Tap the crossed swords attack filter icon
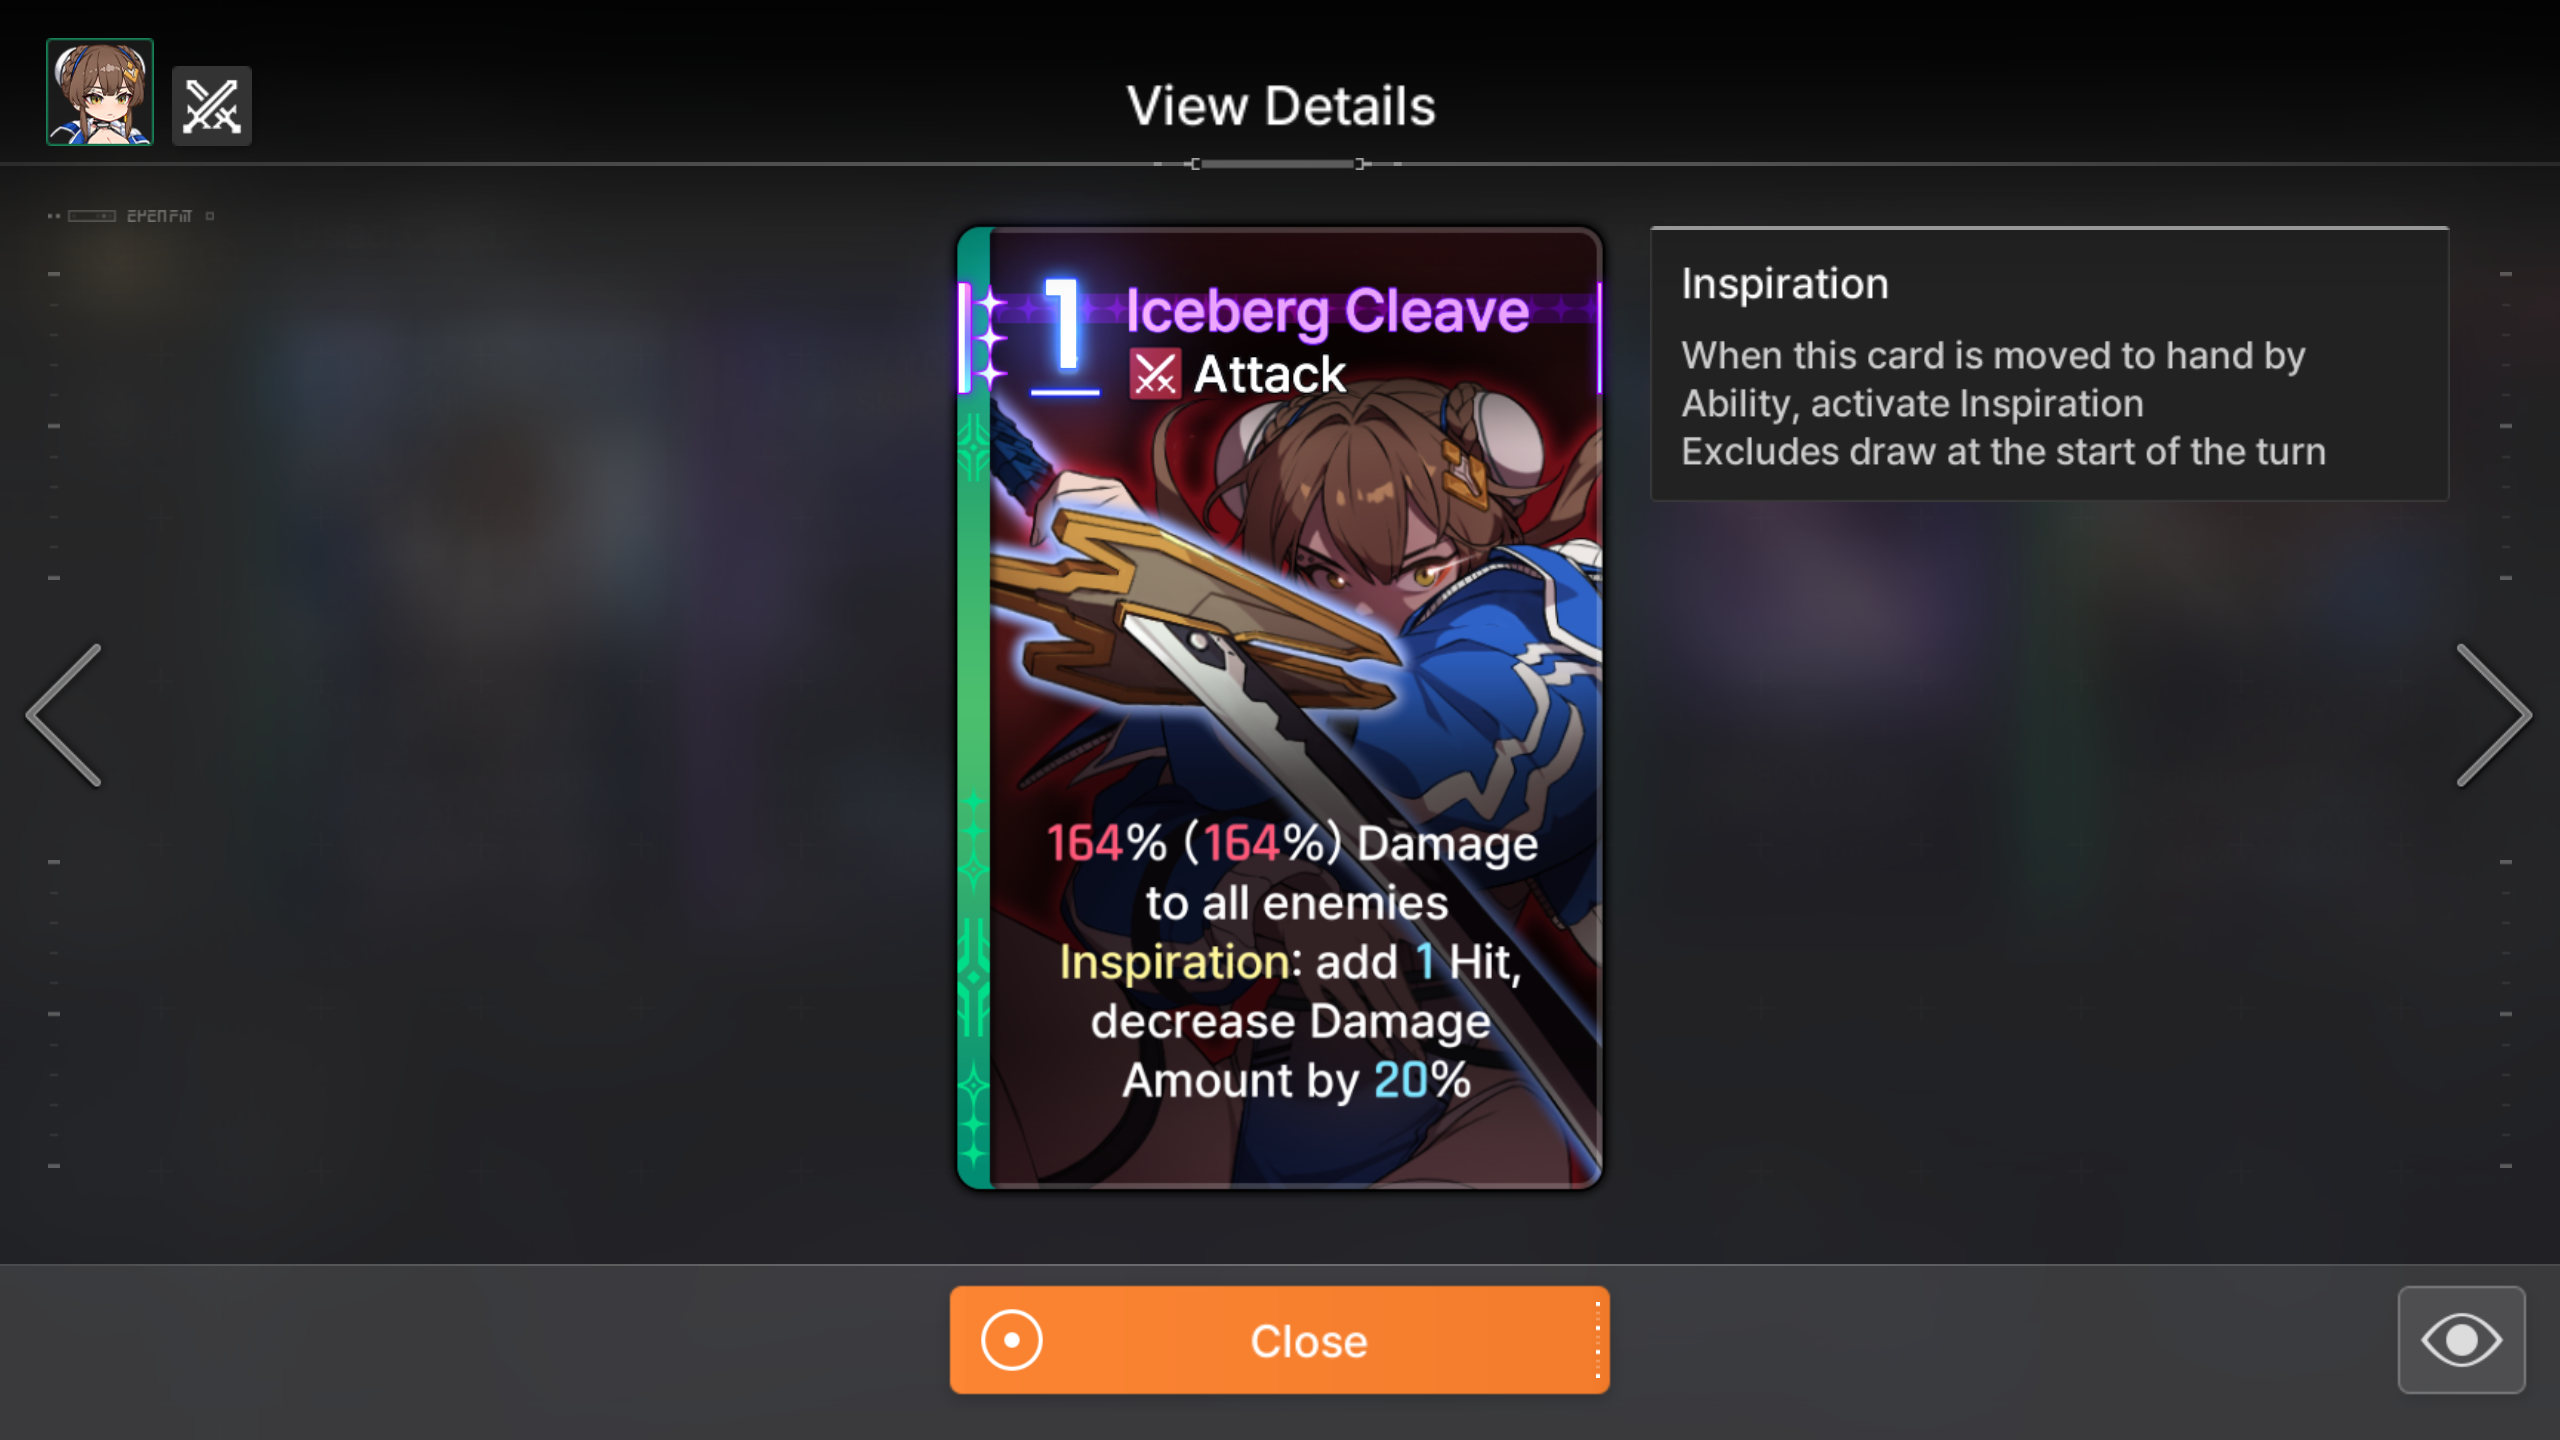The image size is (2560, 1440). 212,106
